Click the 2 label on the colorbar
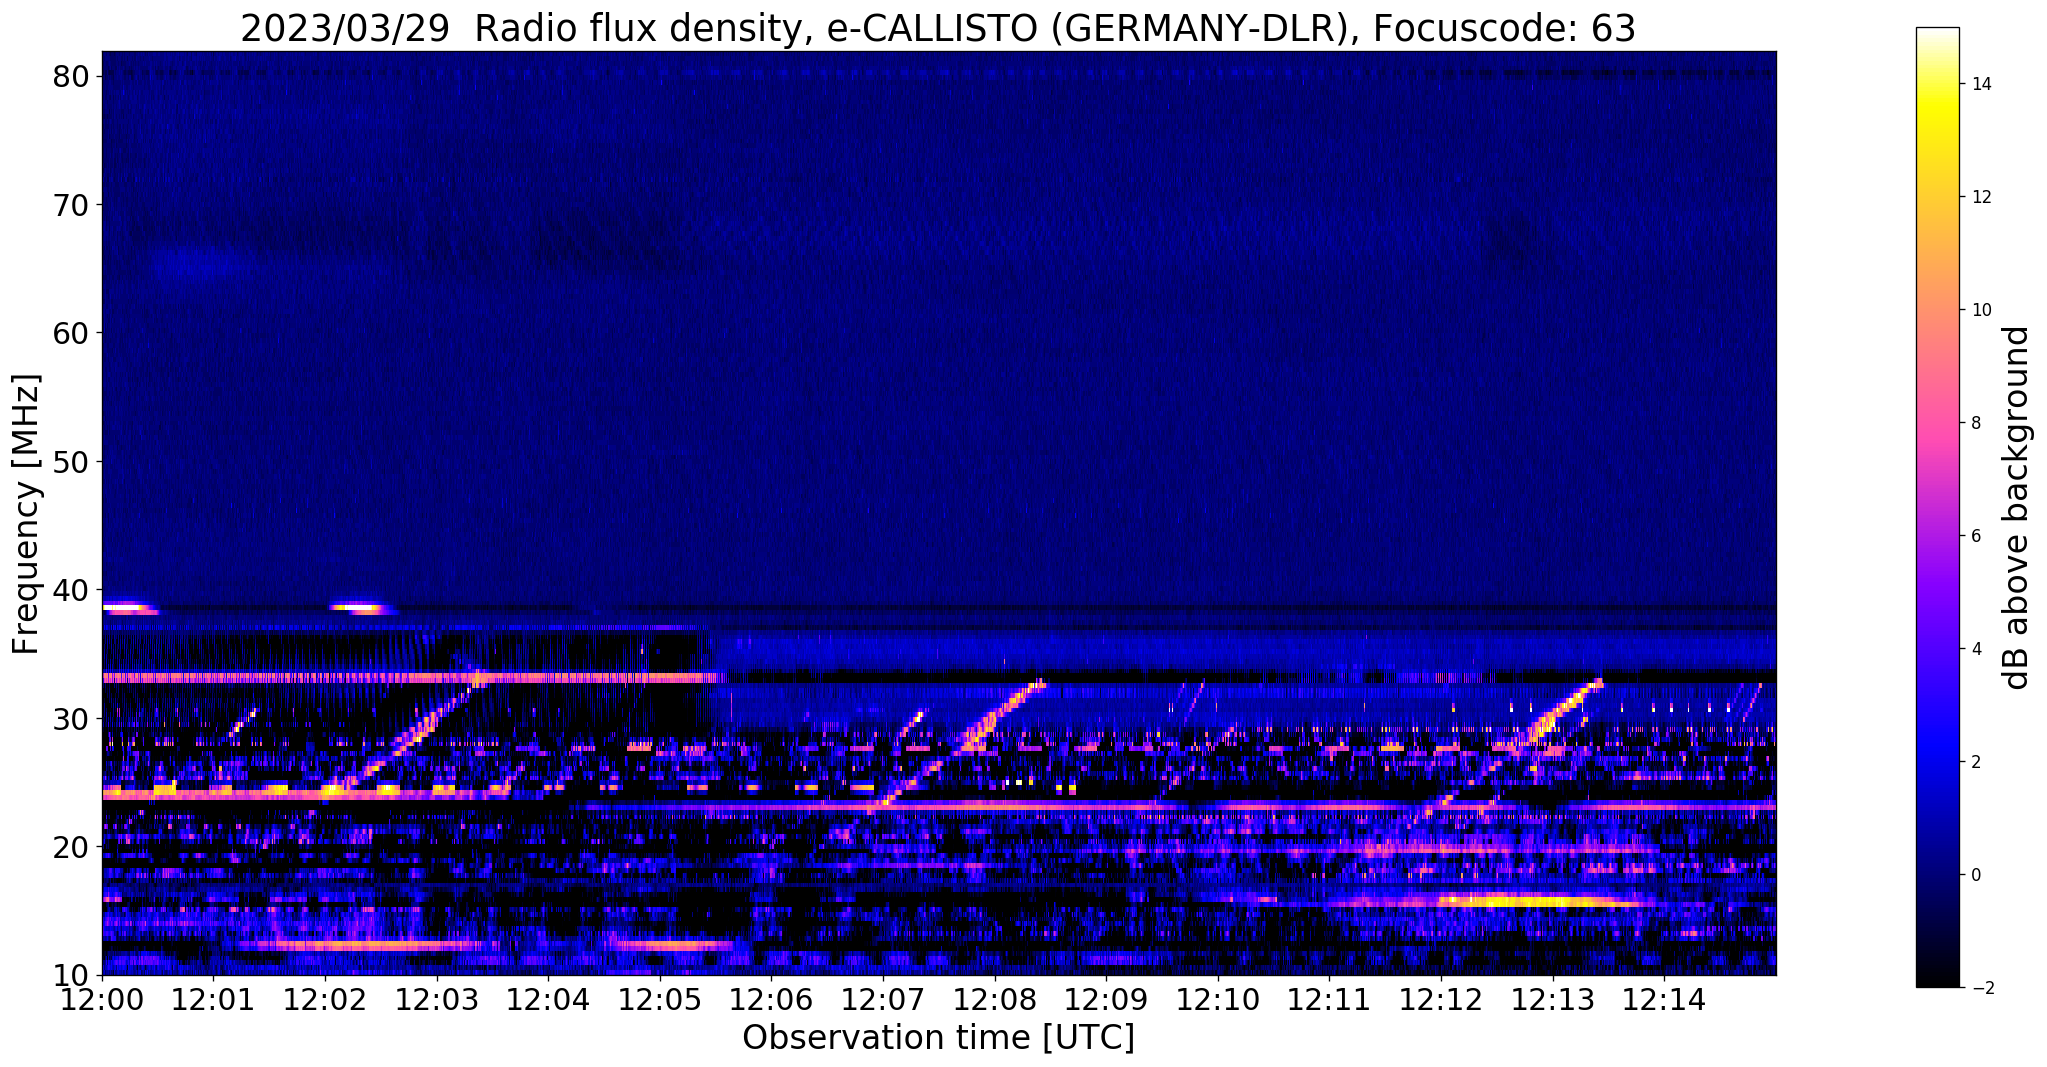This screenshot has width=2047, height=1067. coord(1975,762)
